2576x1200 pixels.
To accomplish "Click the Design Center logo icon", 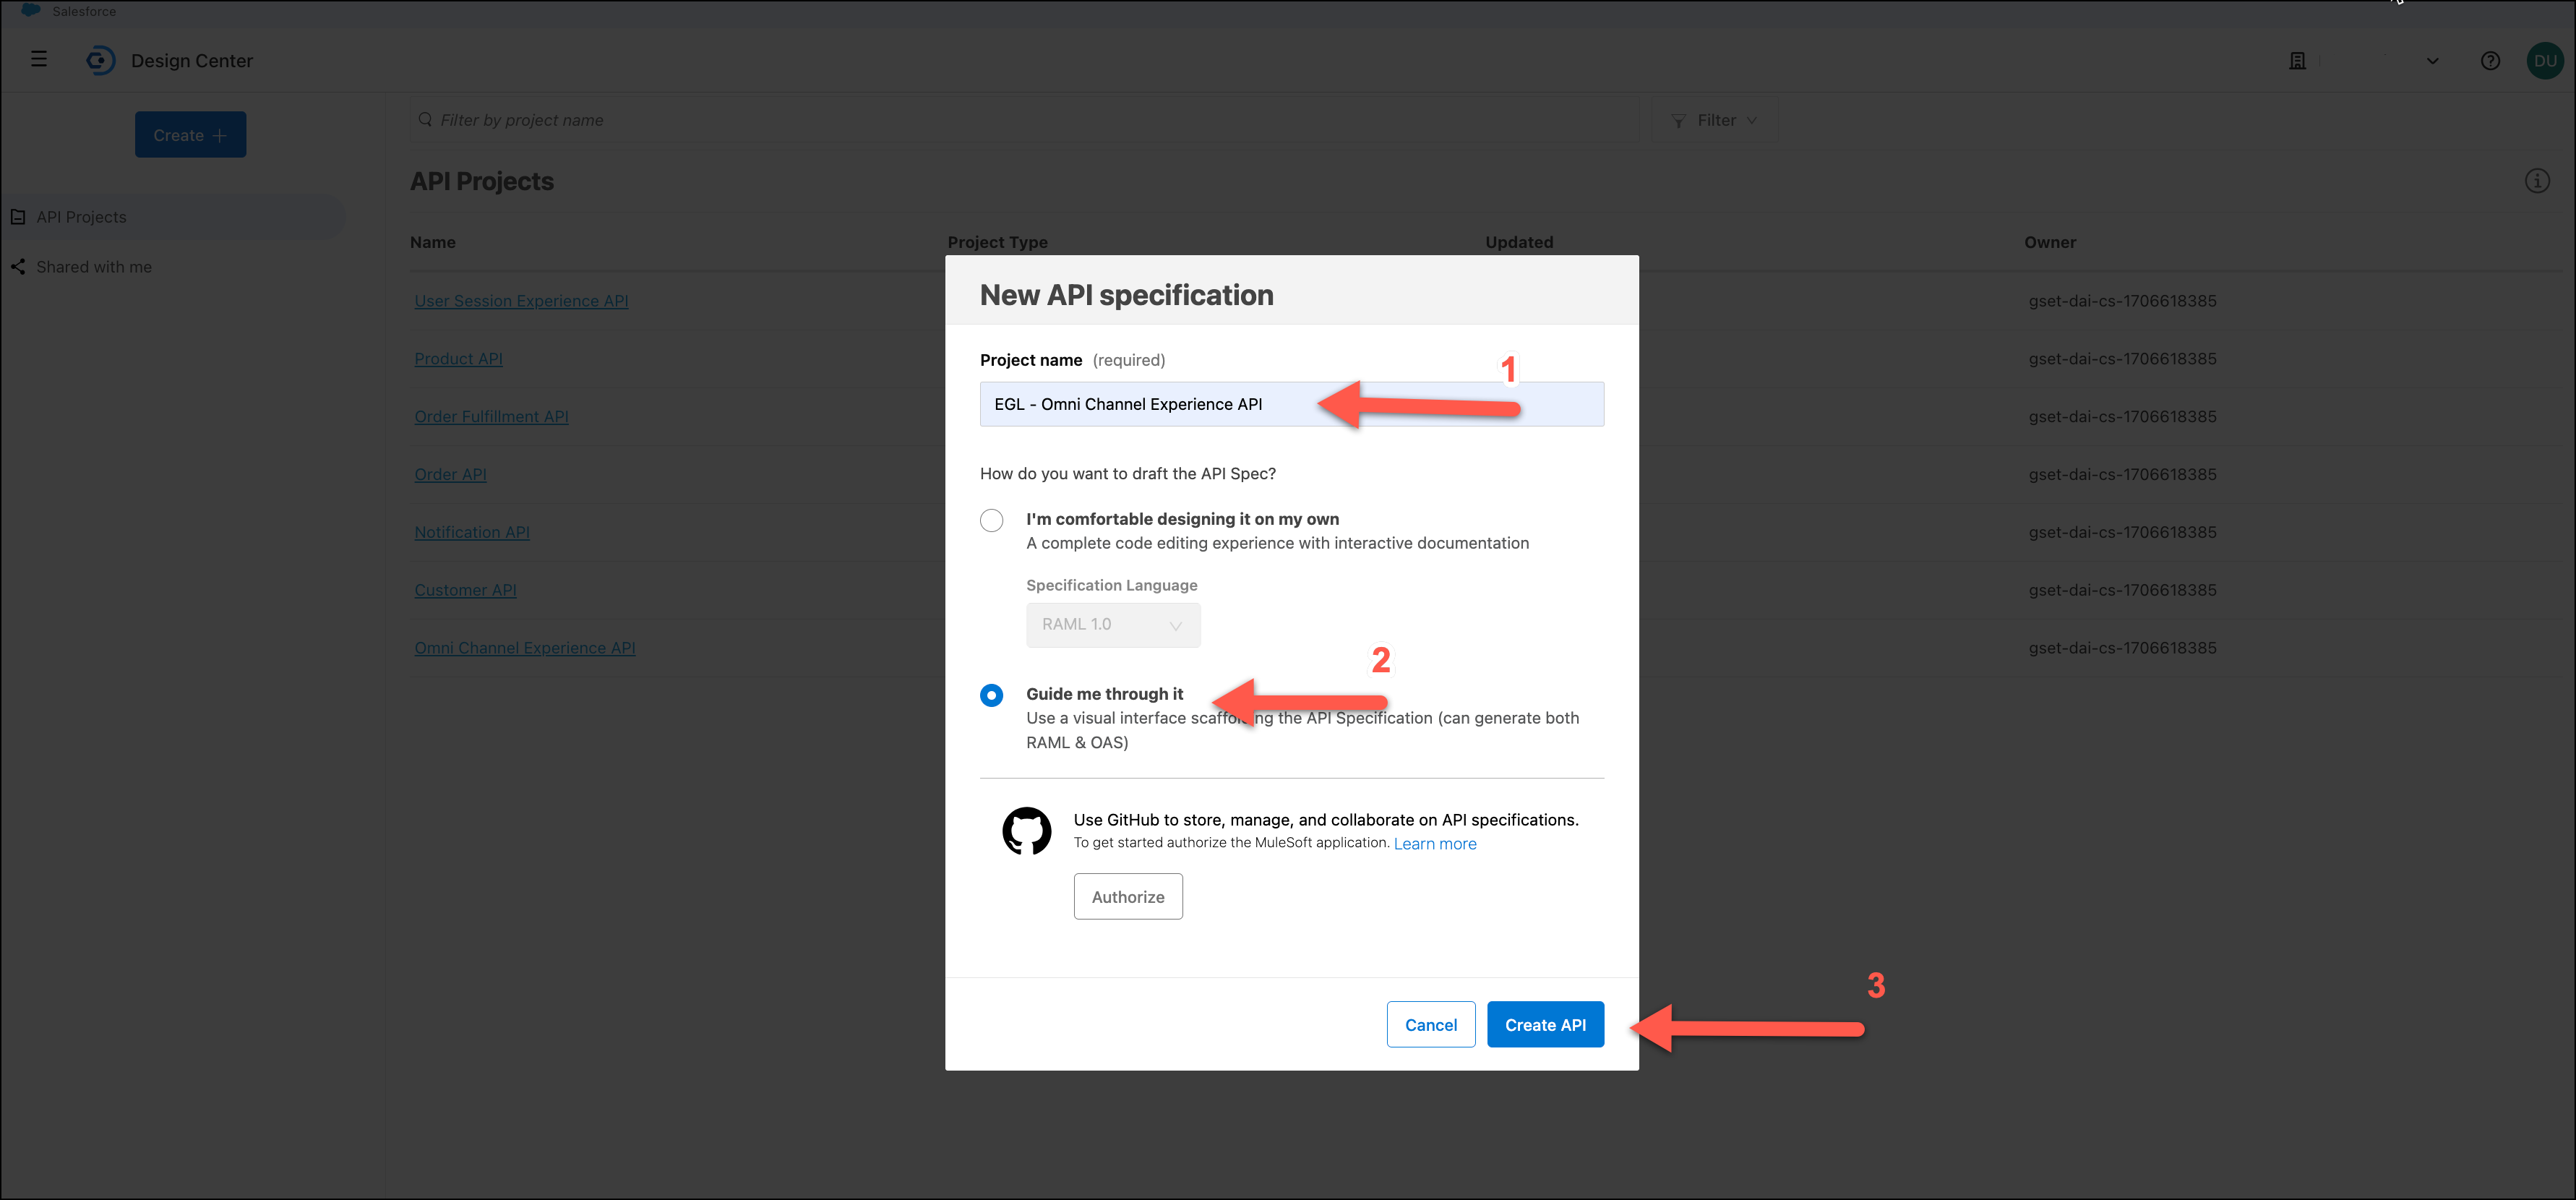I will coord(100,60).
